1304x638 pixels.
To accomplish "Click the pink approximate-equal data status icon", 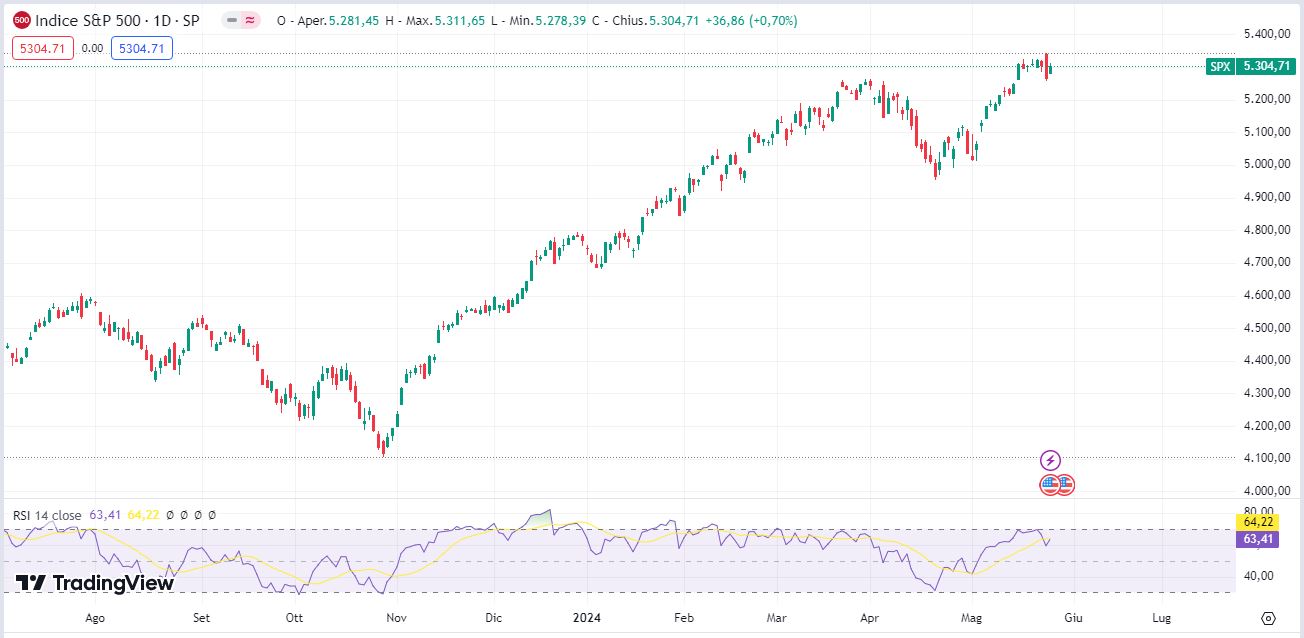I will coord(250,20).
